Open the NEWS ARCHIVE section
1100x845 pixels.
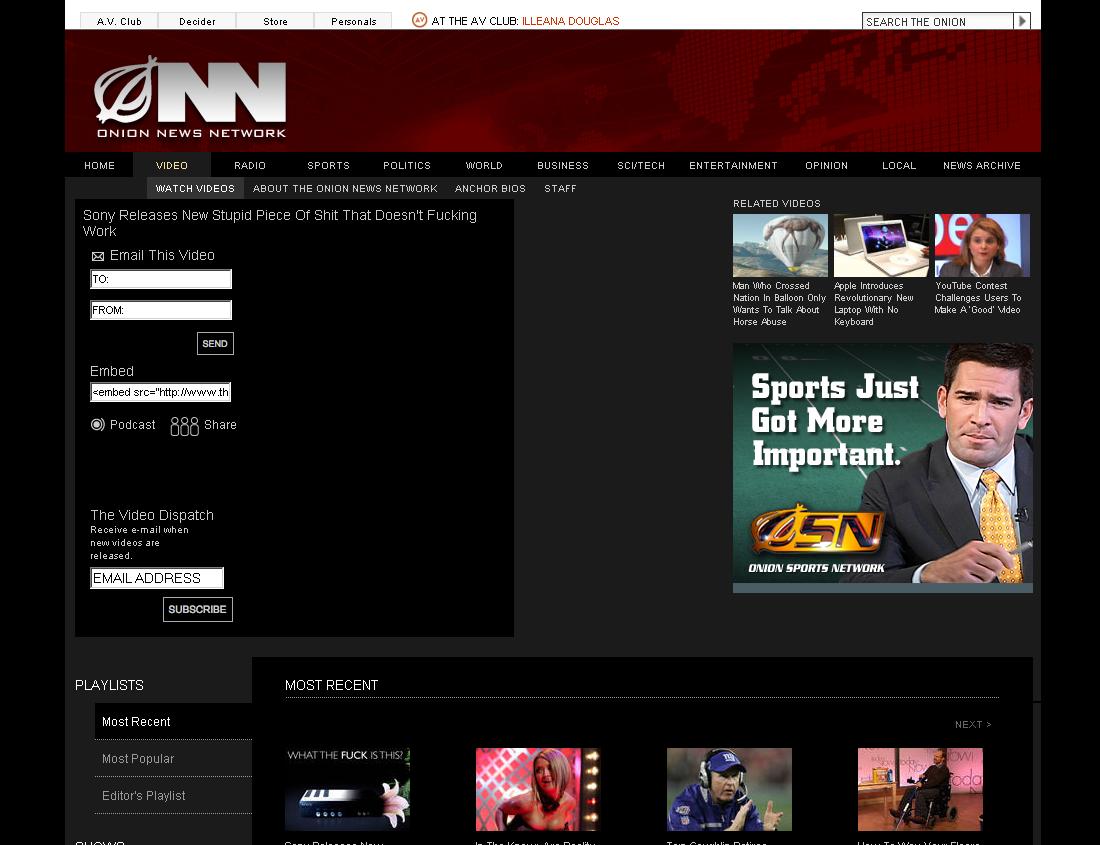981,165
